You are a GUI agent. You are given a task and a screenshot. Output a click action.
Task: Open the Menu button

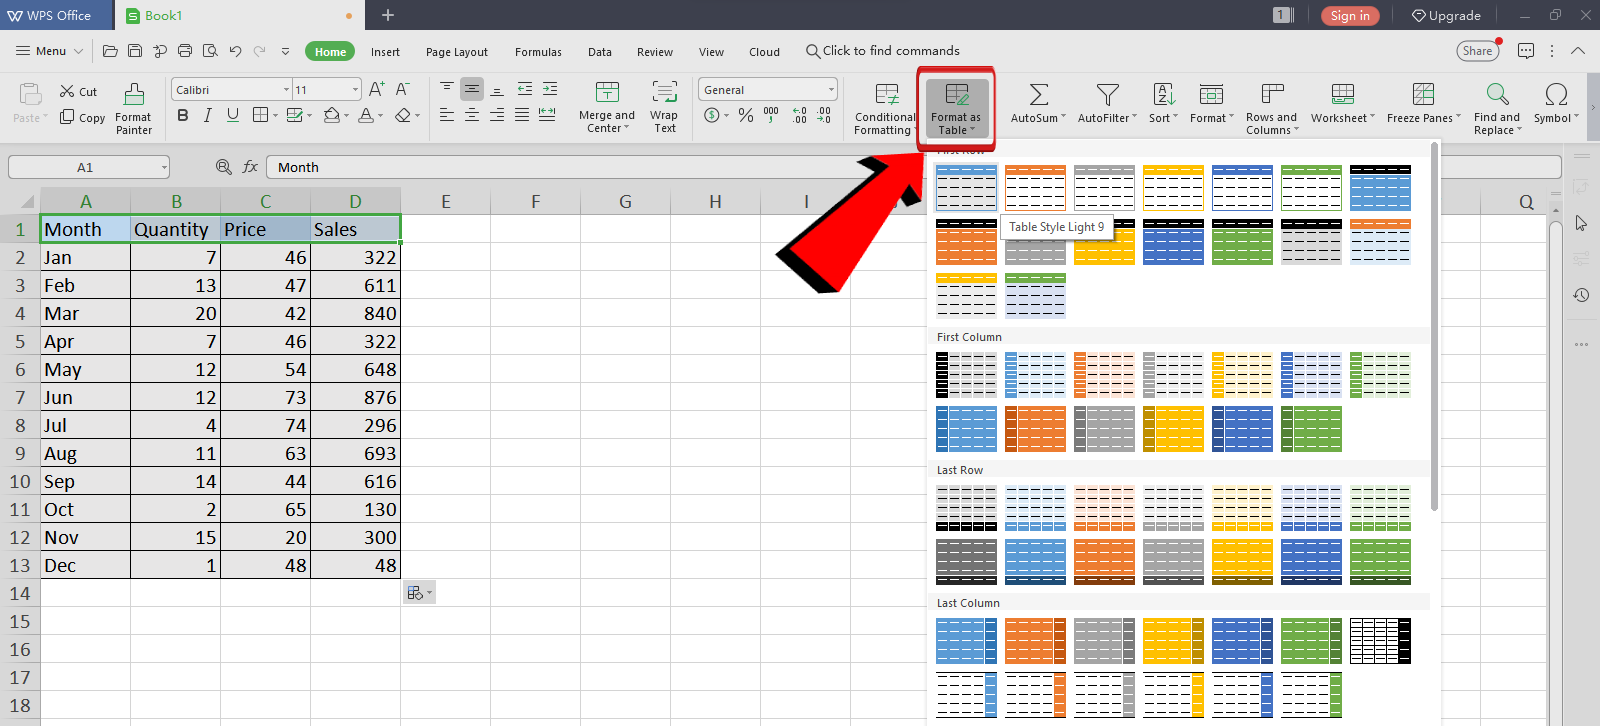point(50,51)
